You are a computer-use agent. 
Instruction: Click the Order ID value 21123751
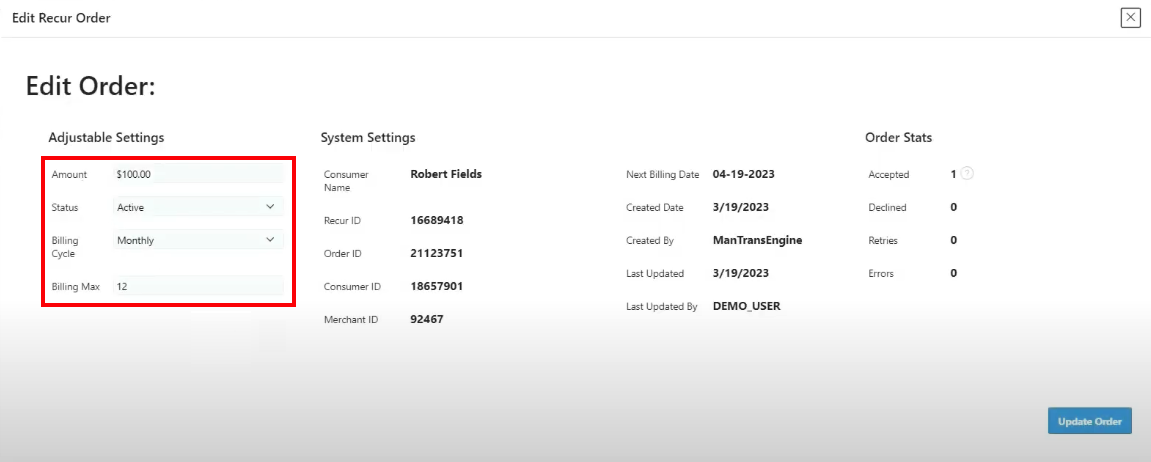click(x=437, y=253)
